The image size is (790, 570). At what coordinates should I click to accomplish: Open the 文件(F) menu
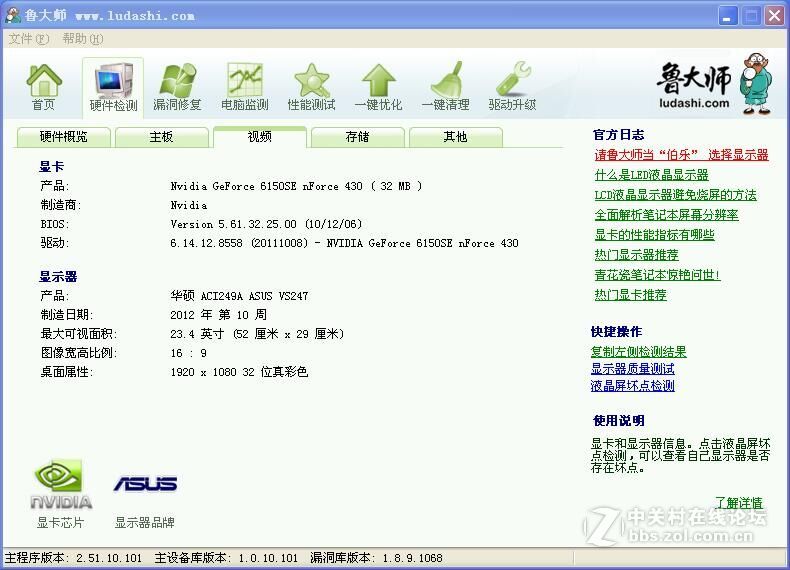tap(29, 39)
